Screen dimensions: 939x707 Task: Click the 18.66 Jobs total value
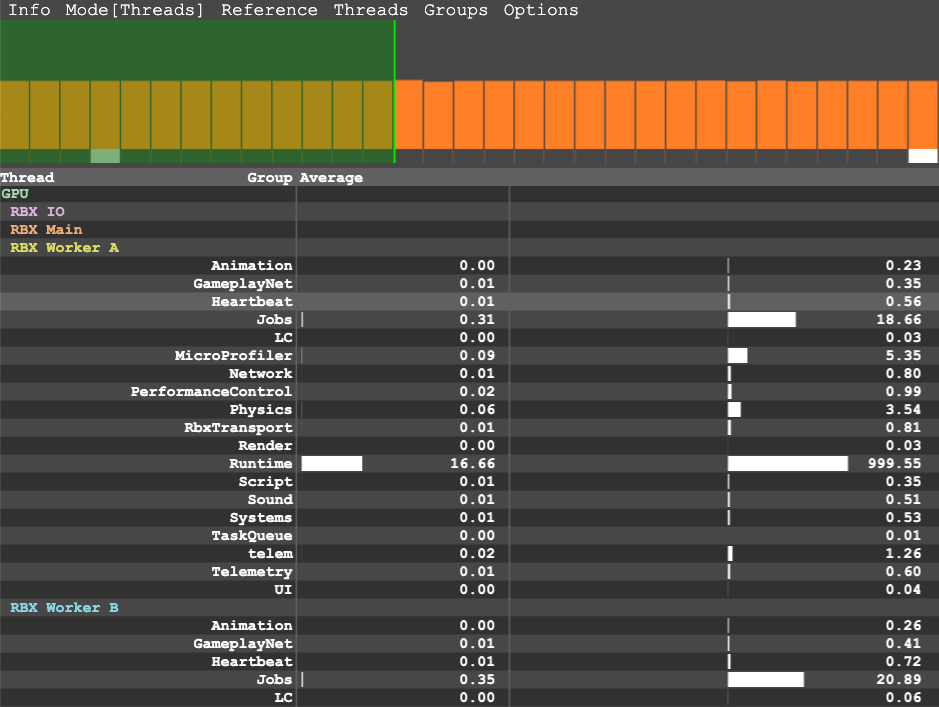pos(899,320)
